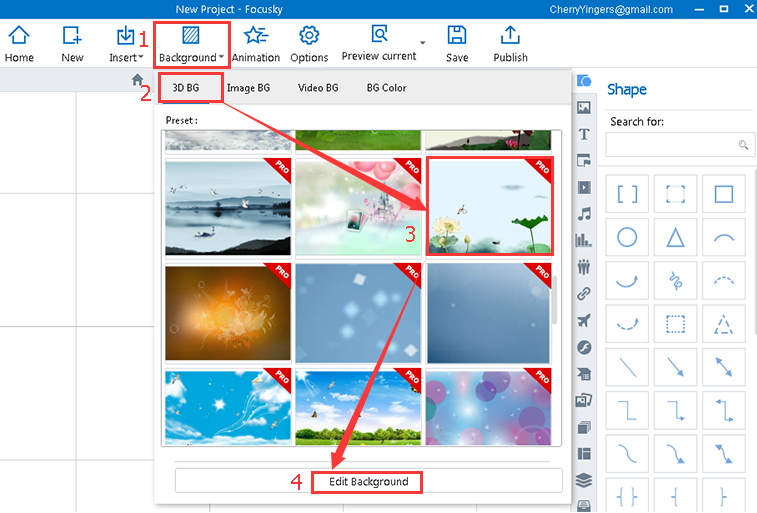
Task: Publish the presentation
Action: 510,44
